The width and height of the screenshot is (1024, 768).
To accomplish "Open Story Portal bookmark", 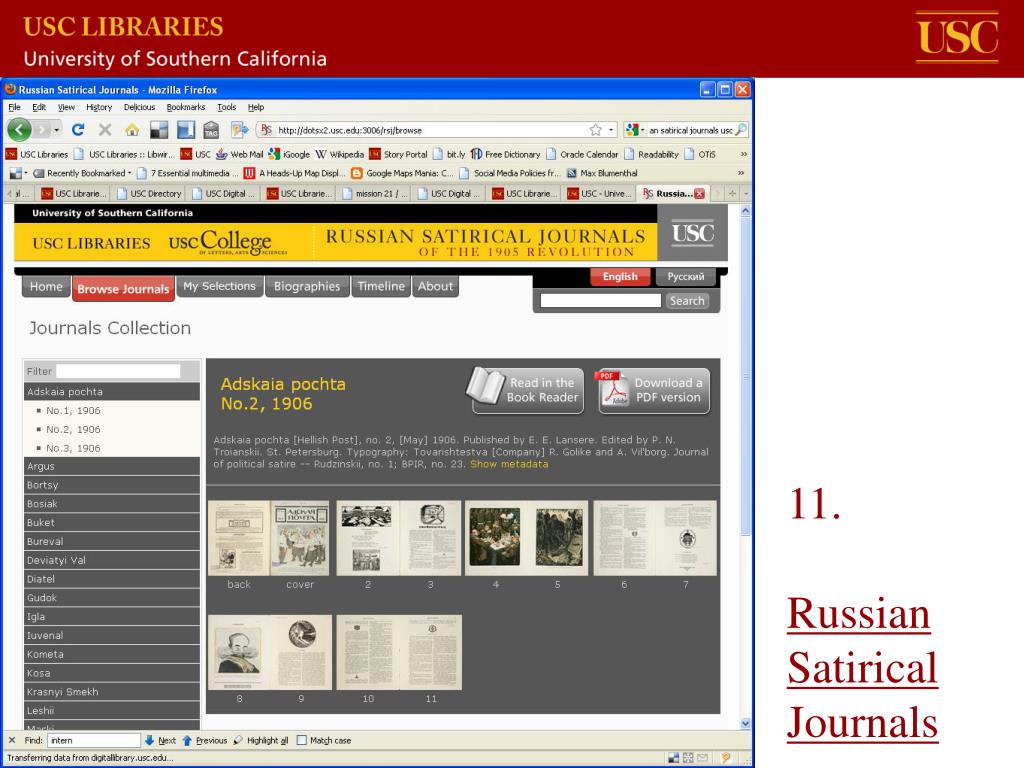I will tap(398, 154).
